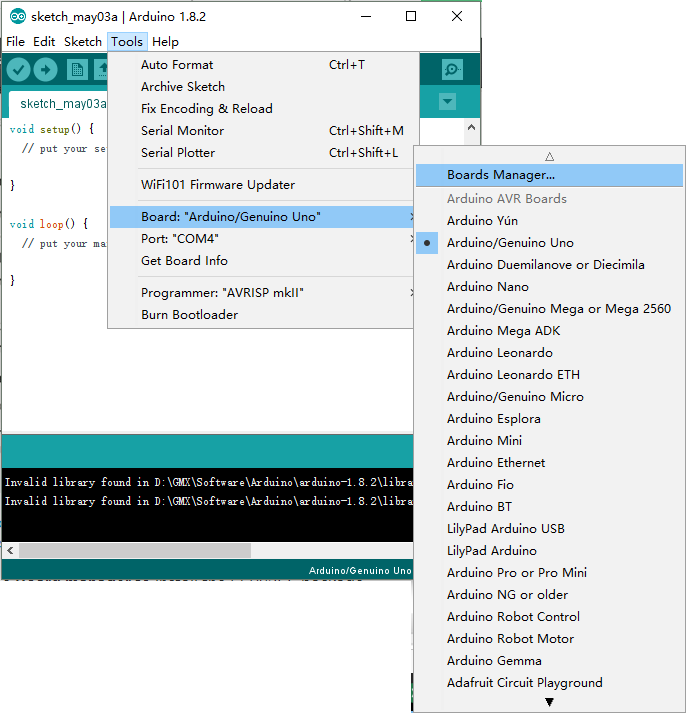Click console horizontal scrollbar thumb
The height and width of the screenshot is (713, 686).
[x=135, y=551]
